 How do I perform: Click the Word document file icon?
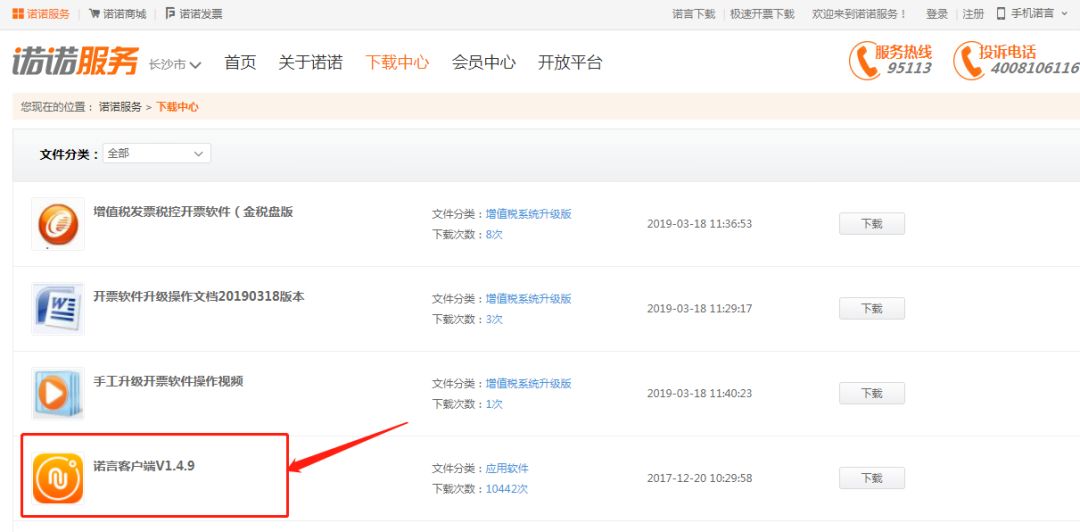coord(58,308)
